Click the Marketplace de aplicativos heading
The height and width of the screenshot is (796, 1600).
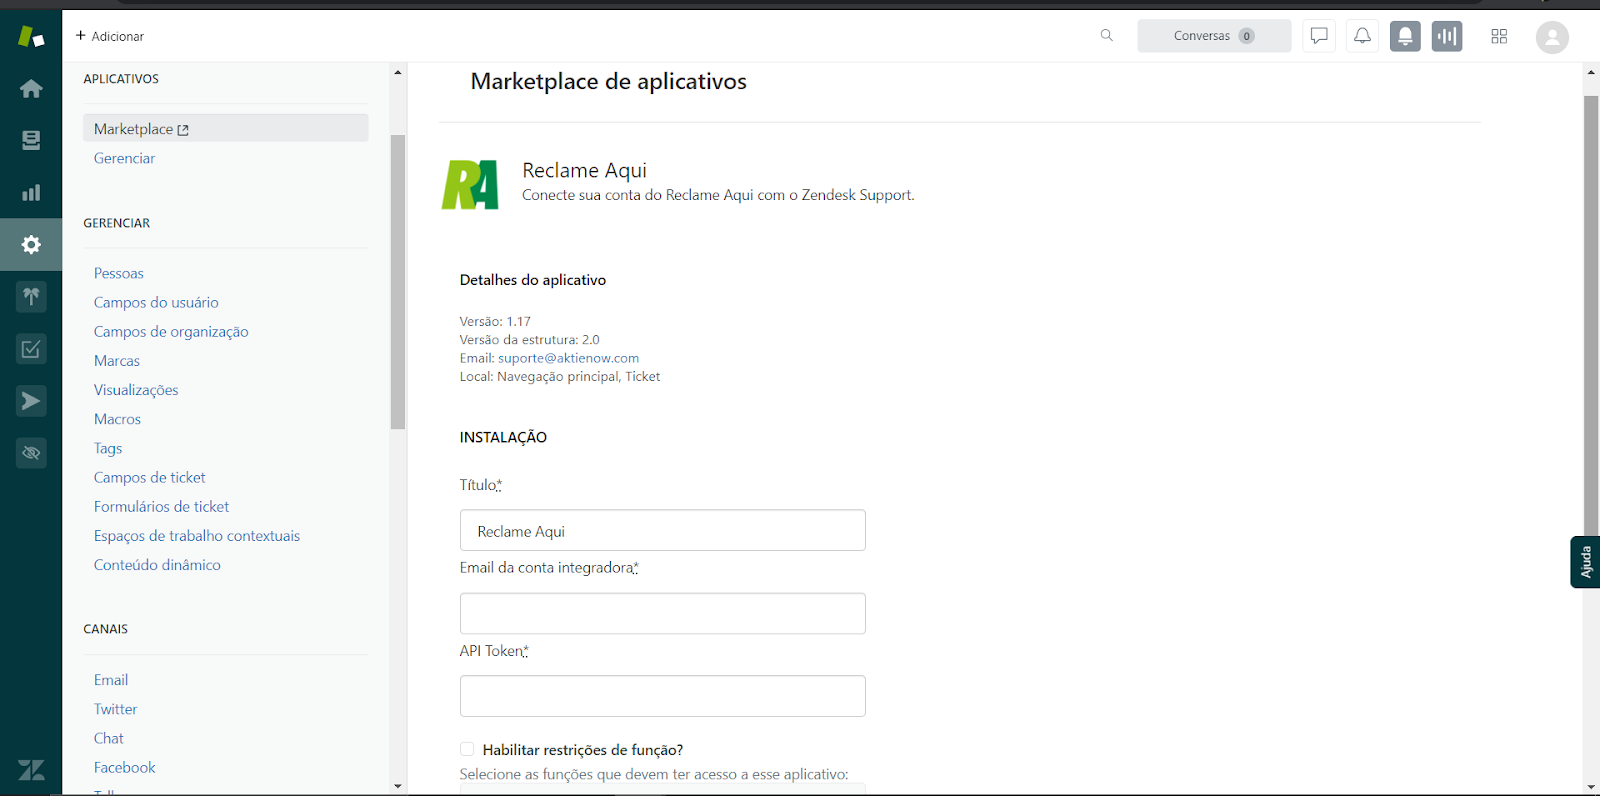(608, 81)
